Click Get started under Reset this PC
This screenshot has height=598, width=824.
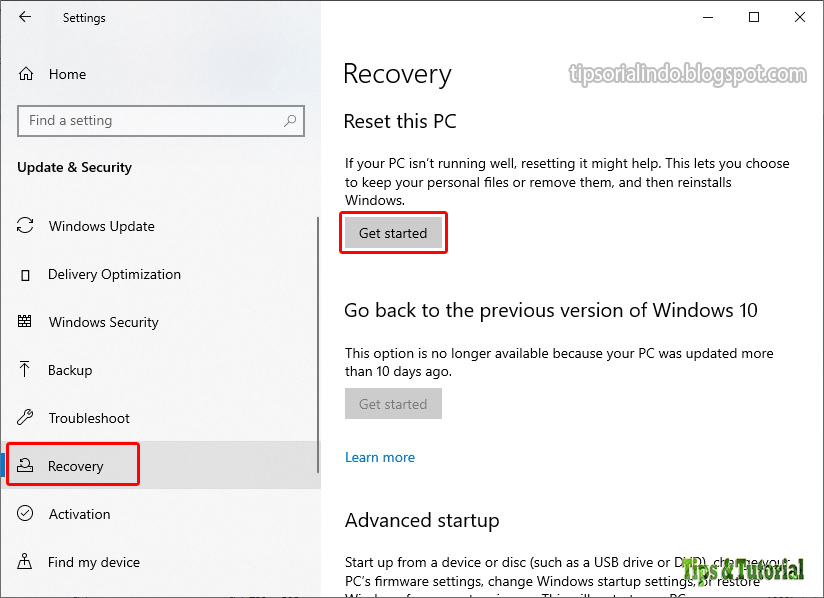[x=393, y=232]
